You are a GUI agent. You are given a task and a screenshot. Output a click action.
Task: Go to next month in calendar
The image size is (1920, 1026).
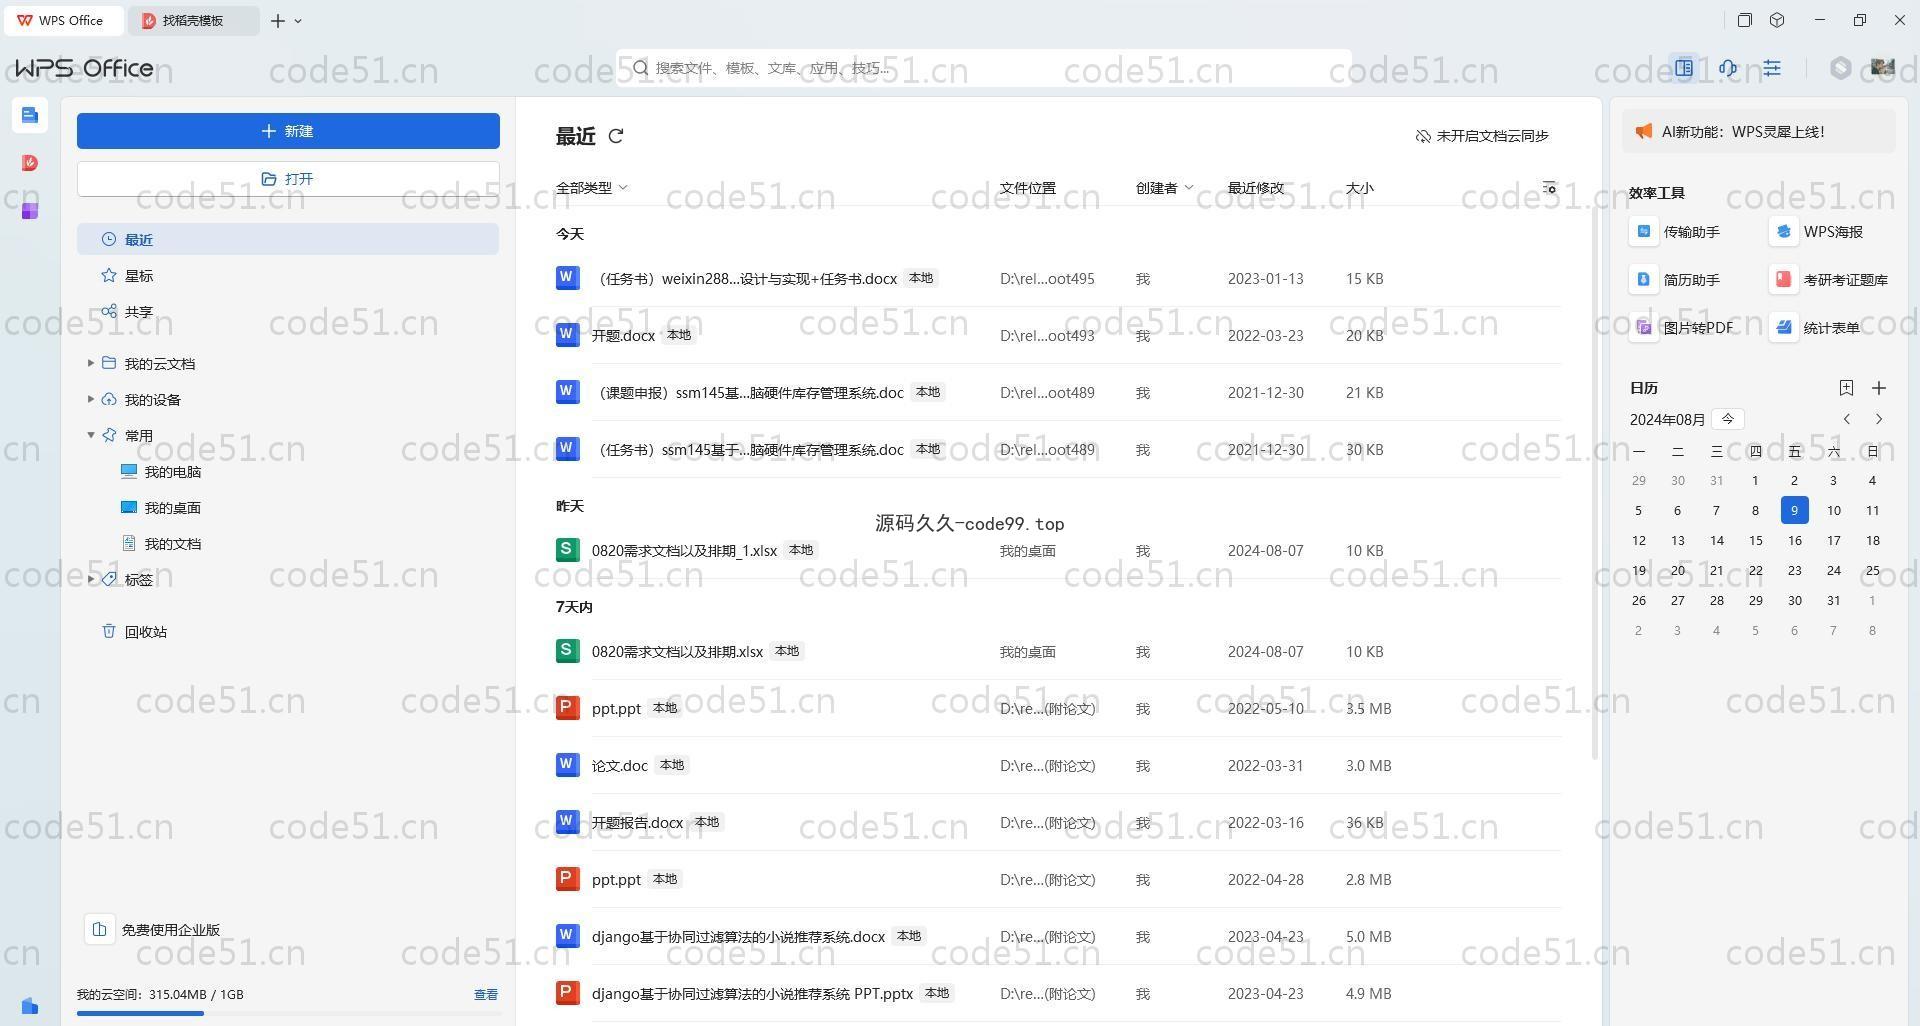[x=1879, y=419]
